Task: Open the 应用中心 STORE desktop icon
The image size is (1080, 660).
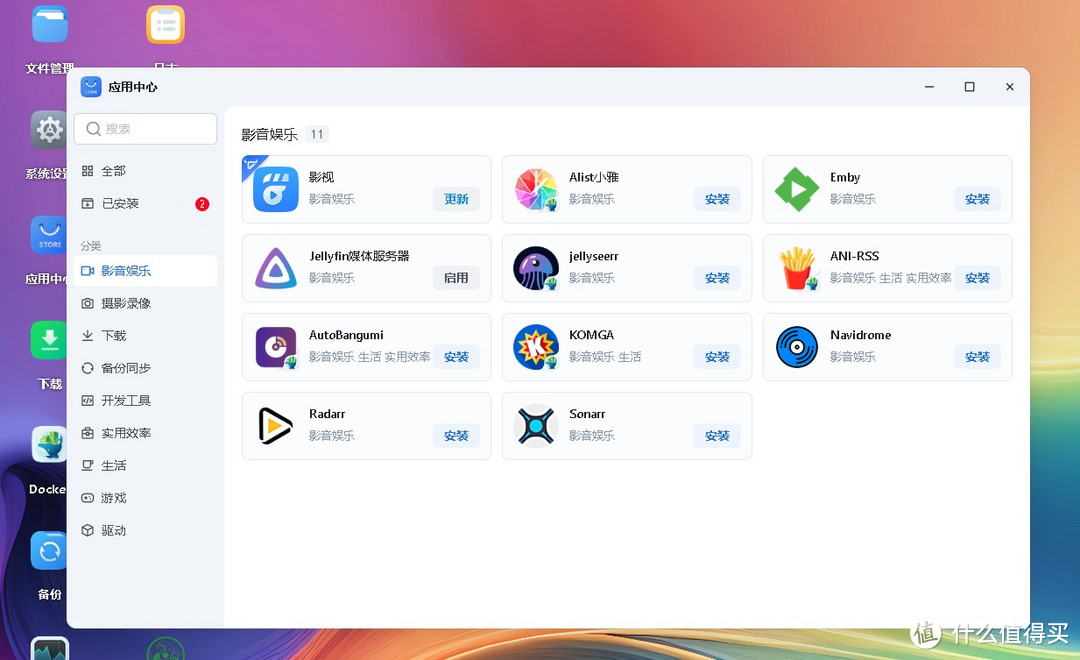Action: tap(49, 235)
